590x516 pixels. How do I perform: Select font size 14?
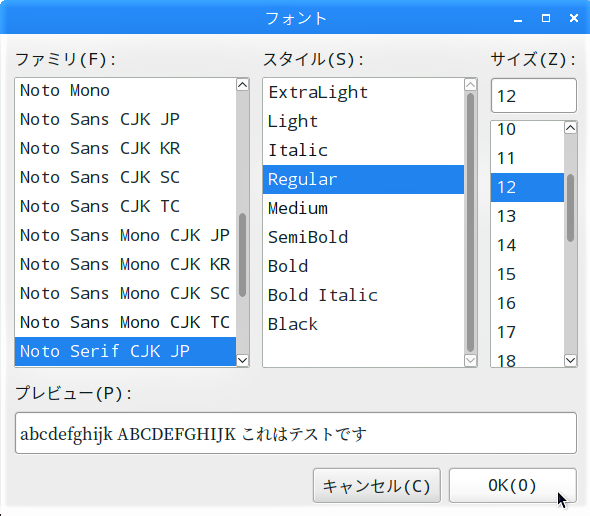click(527, 245)
